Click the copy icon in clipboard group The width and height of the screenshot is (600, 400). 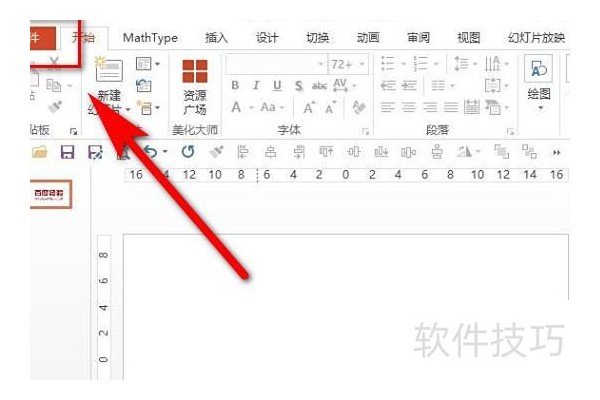click(54, 85)
